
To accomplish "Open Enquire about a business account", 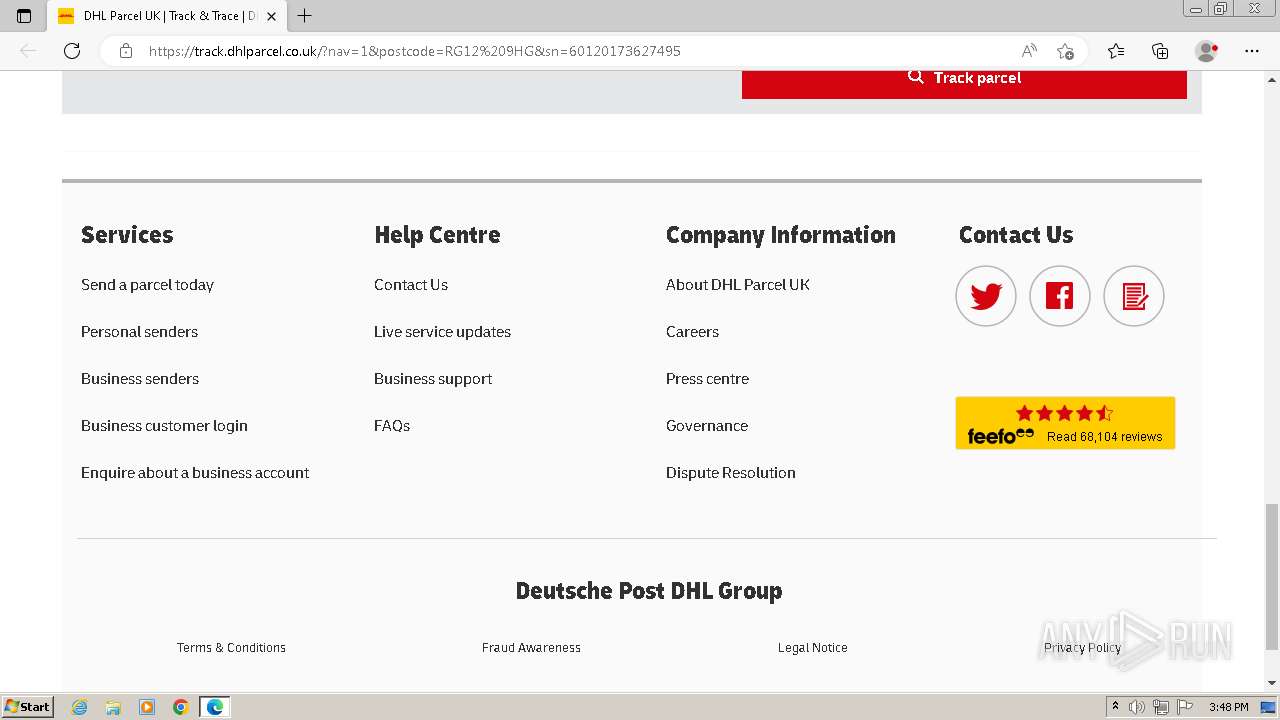I will pos(195,473).
